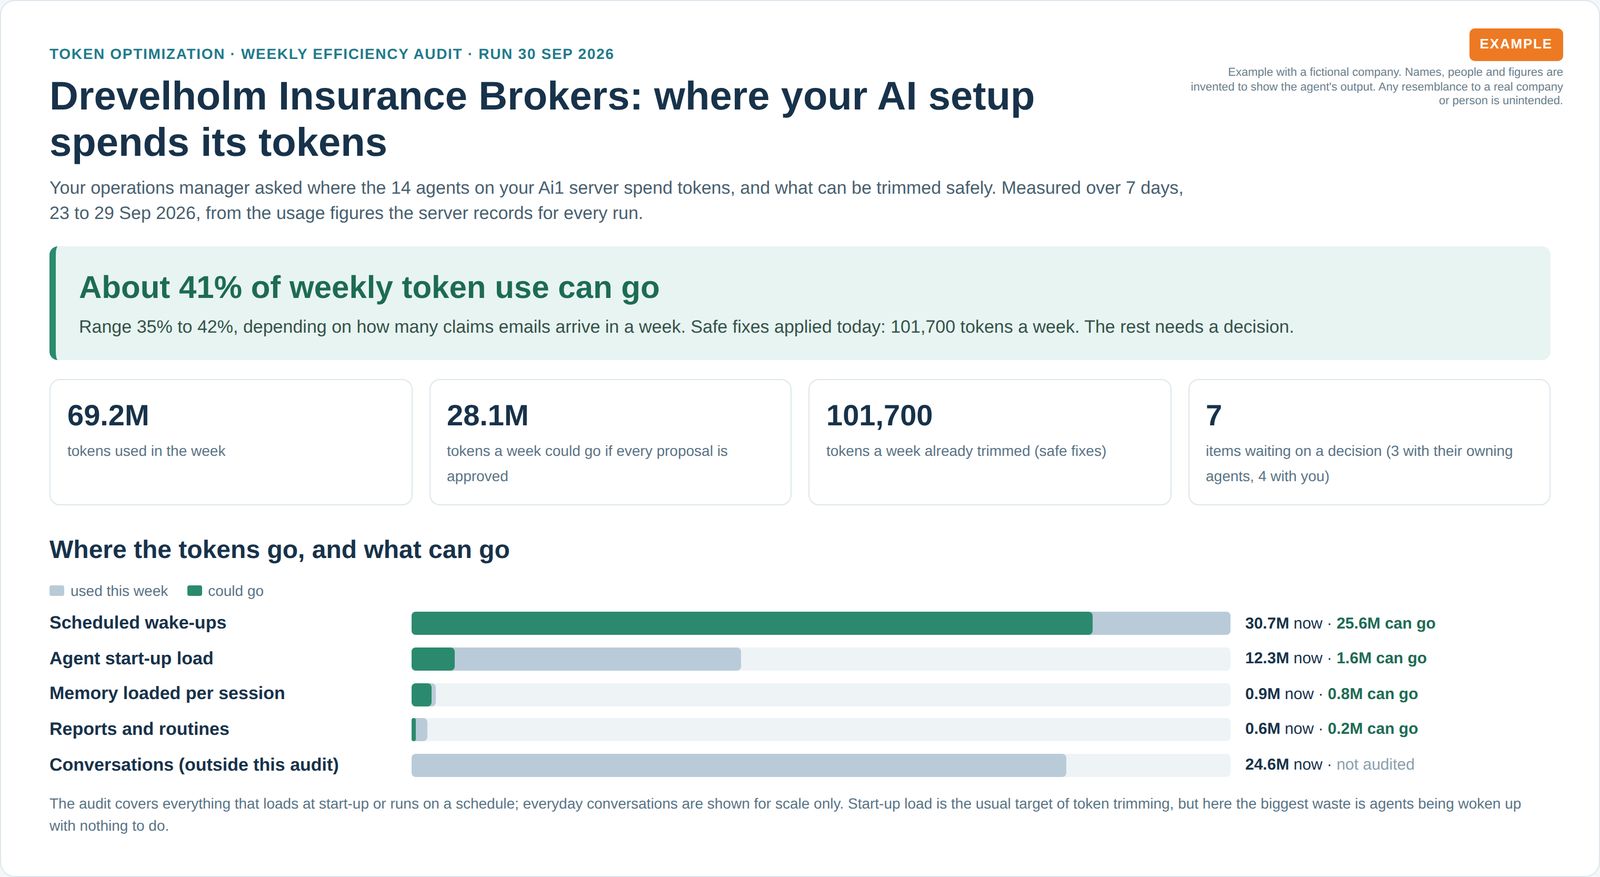Image resolution: width=1600 pixels, height=877 pixels.
Task: Click the Agent start-up load bar
Action: pyautogui.click(x=576, y=659)
